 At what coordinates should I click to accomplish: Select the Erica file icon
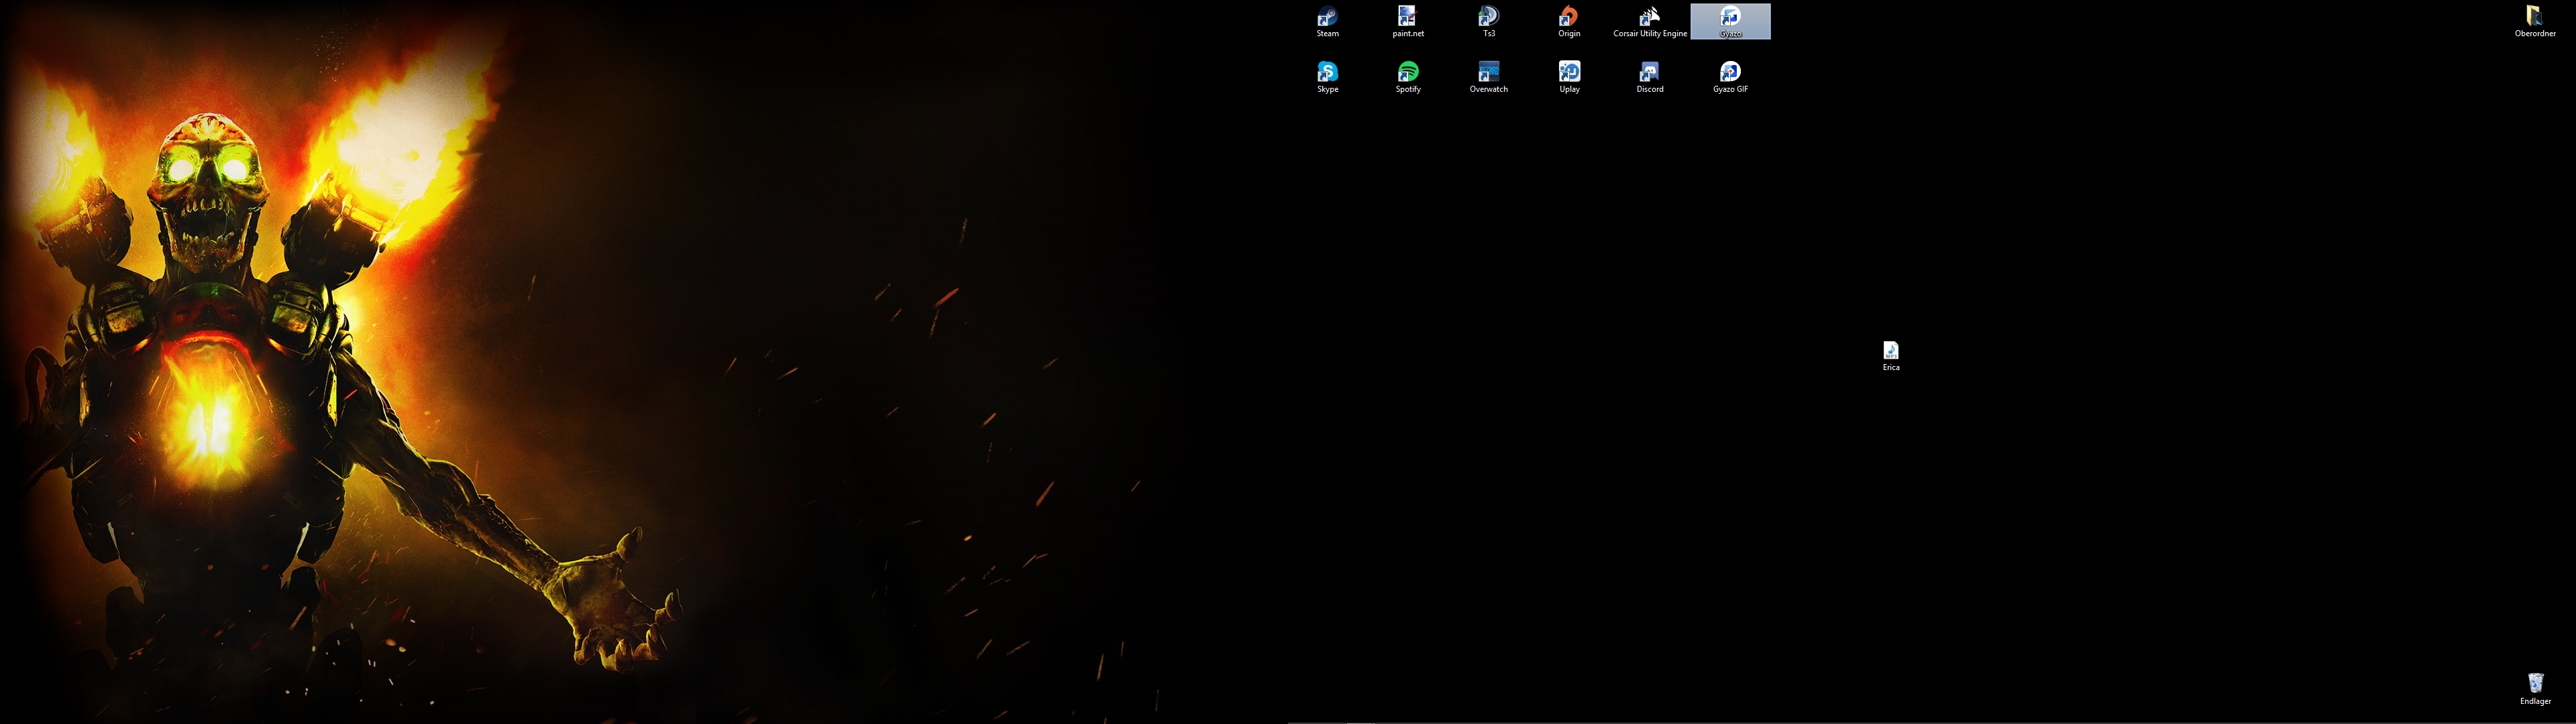pyautogui.click(x=1891, y=356)
